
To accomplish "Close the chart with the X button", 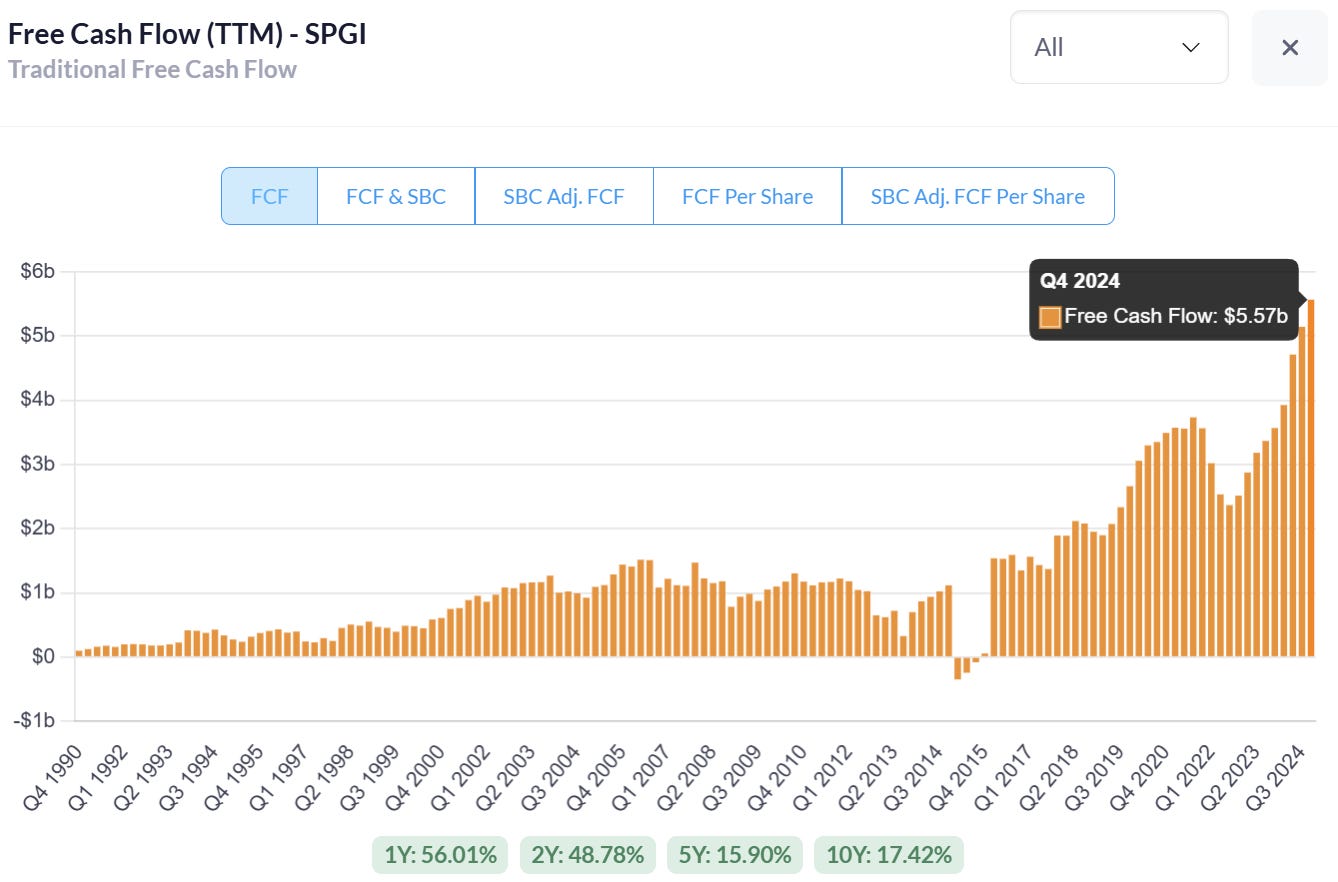I will point(1290,48).
